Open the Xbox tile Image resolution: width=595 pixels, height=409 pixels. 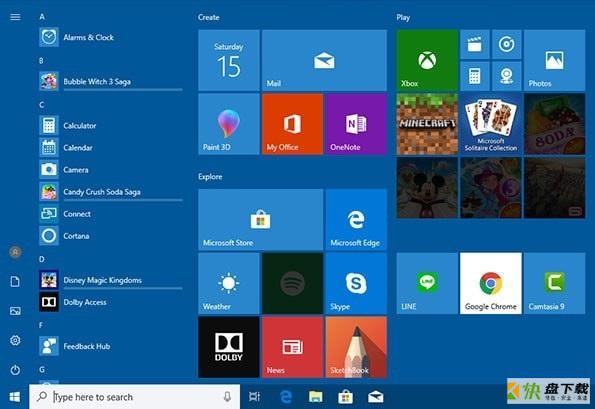coord(427,60)
